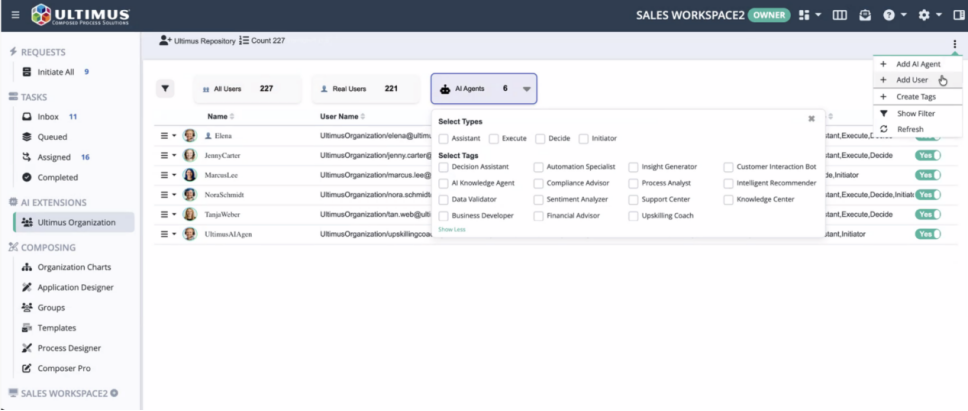The width and height of the screenshot is (968, 411).
Task: Check the Upskilling Coach tag
Action: coord(633,216)
